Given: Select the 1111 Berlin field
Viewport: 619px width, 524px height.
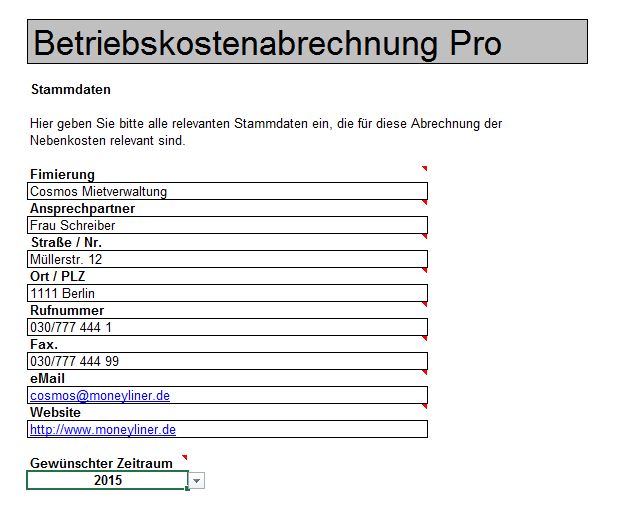Looking at the screenshot, I should click(227, 293).
